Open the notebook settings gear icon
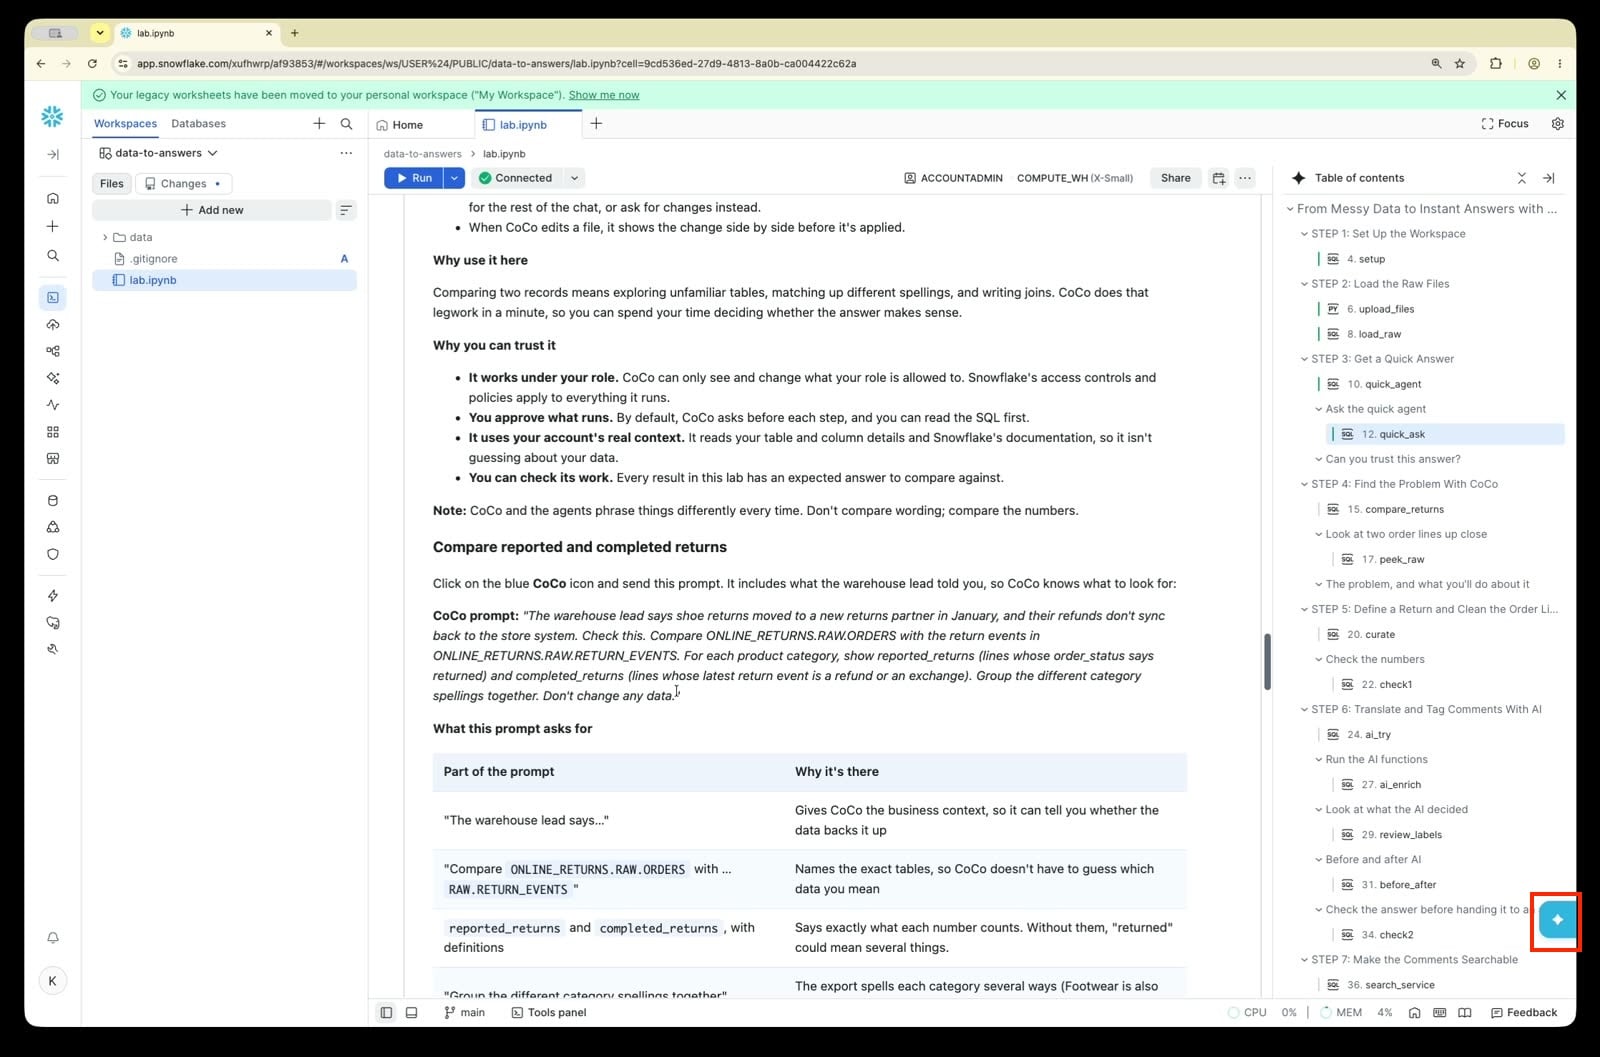 point(1557,124)
